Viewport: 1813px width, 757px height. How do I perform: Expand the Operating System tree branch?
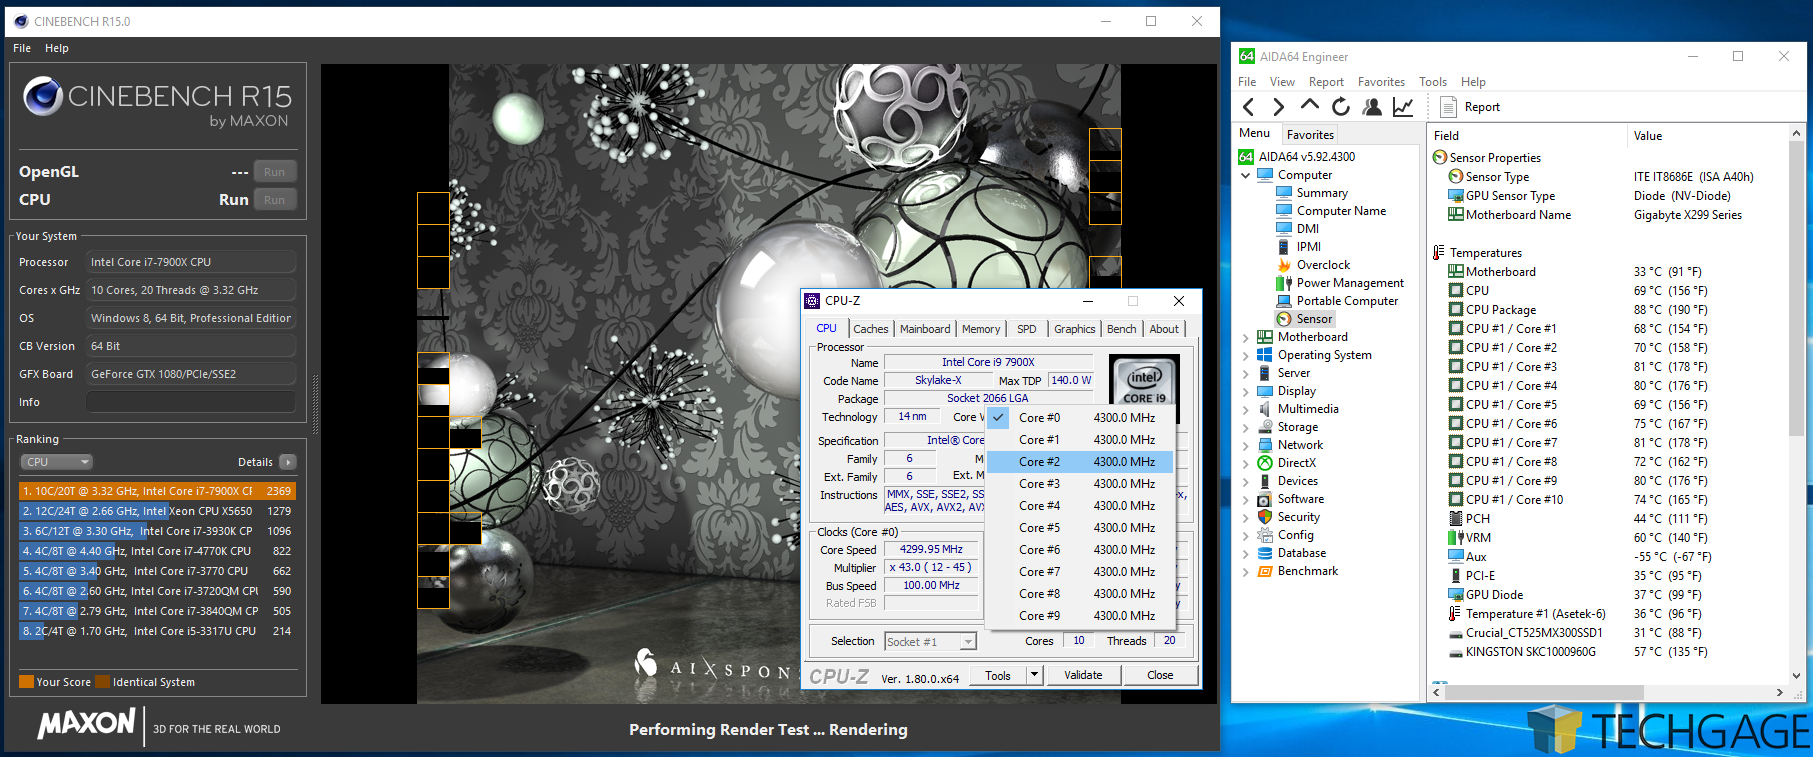coord(1245,355)
